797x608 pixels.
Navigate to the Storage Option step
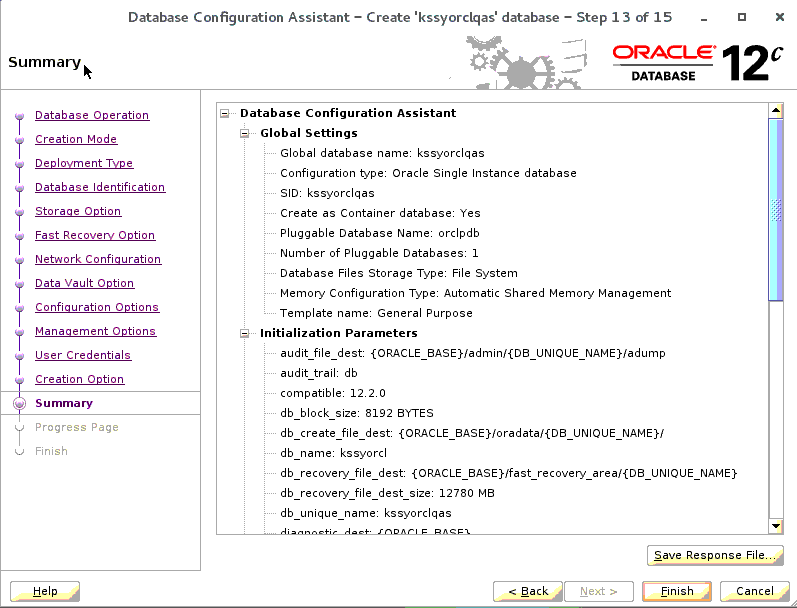[x=77, y=211]
